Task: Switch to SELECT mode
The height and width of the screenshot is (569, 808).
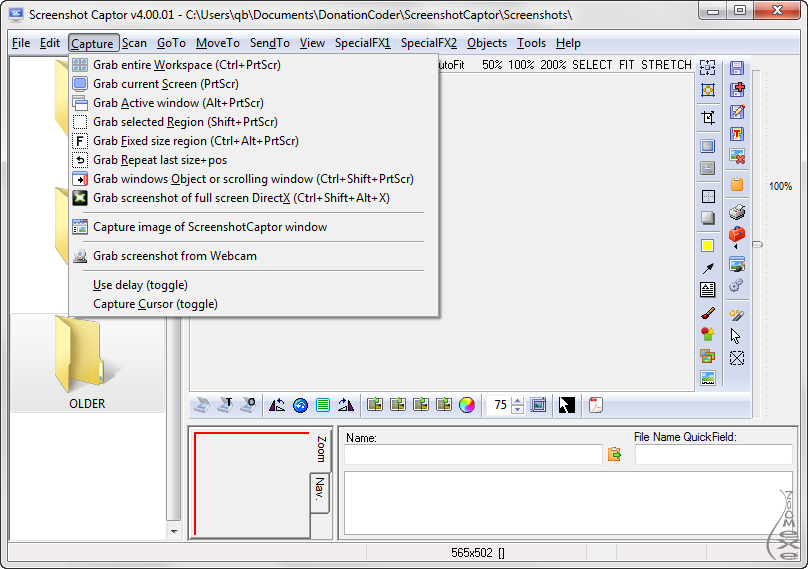Action: click(592, 65)
